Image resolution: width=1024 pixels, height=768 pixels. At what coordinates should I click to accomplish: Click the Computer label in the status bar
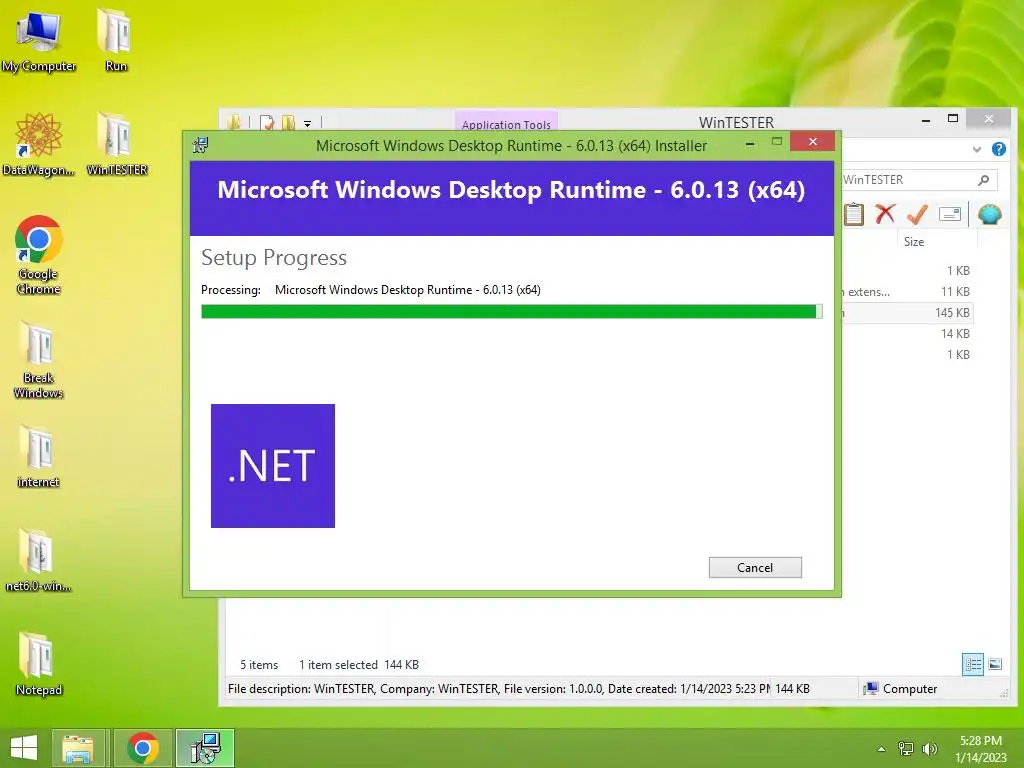(x=910, y=689)
